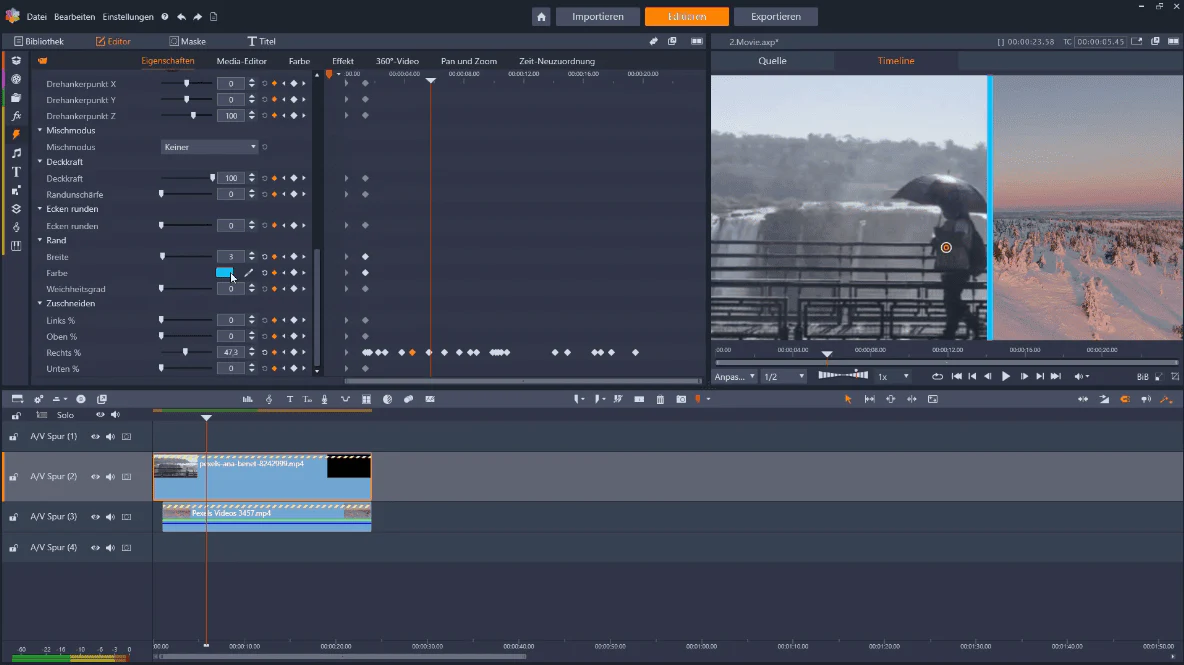Click the undo arrow in the top bar
Viewport: 1184px width, 665px height.
pyautogui.click(x=181, y=17)
